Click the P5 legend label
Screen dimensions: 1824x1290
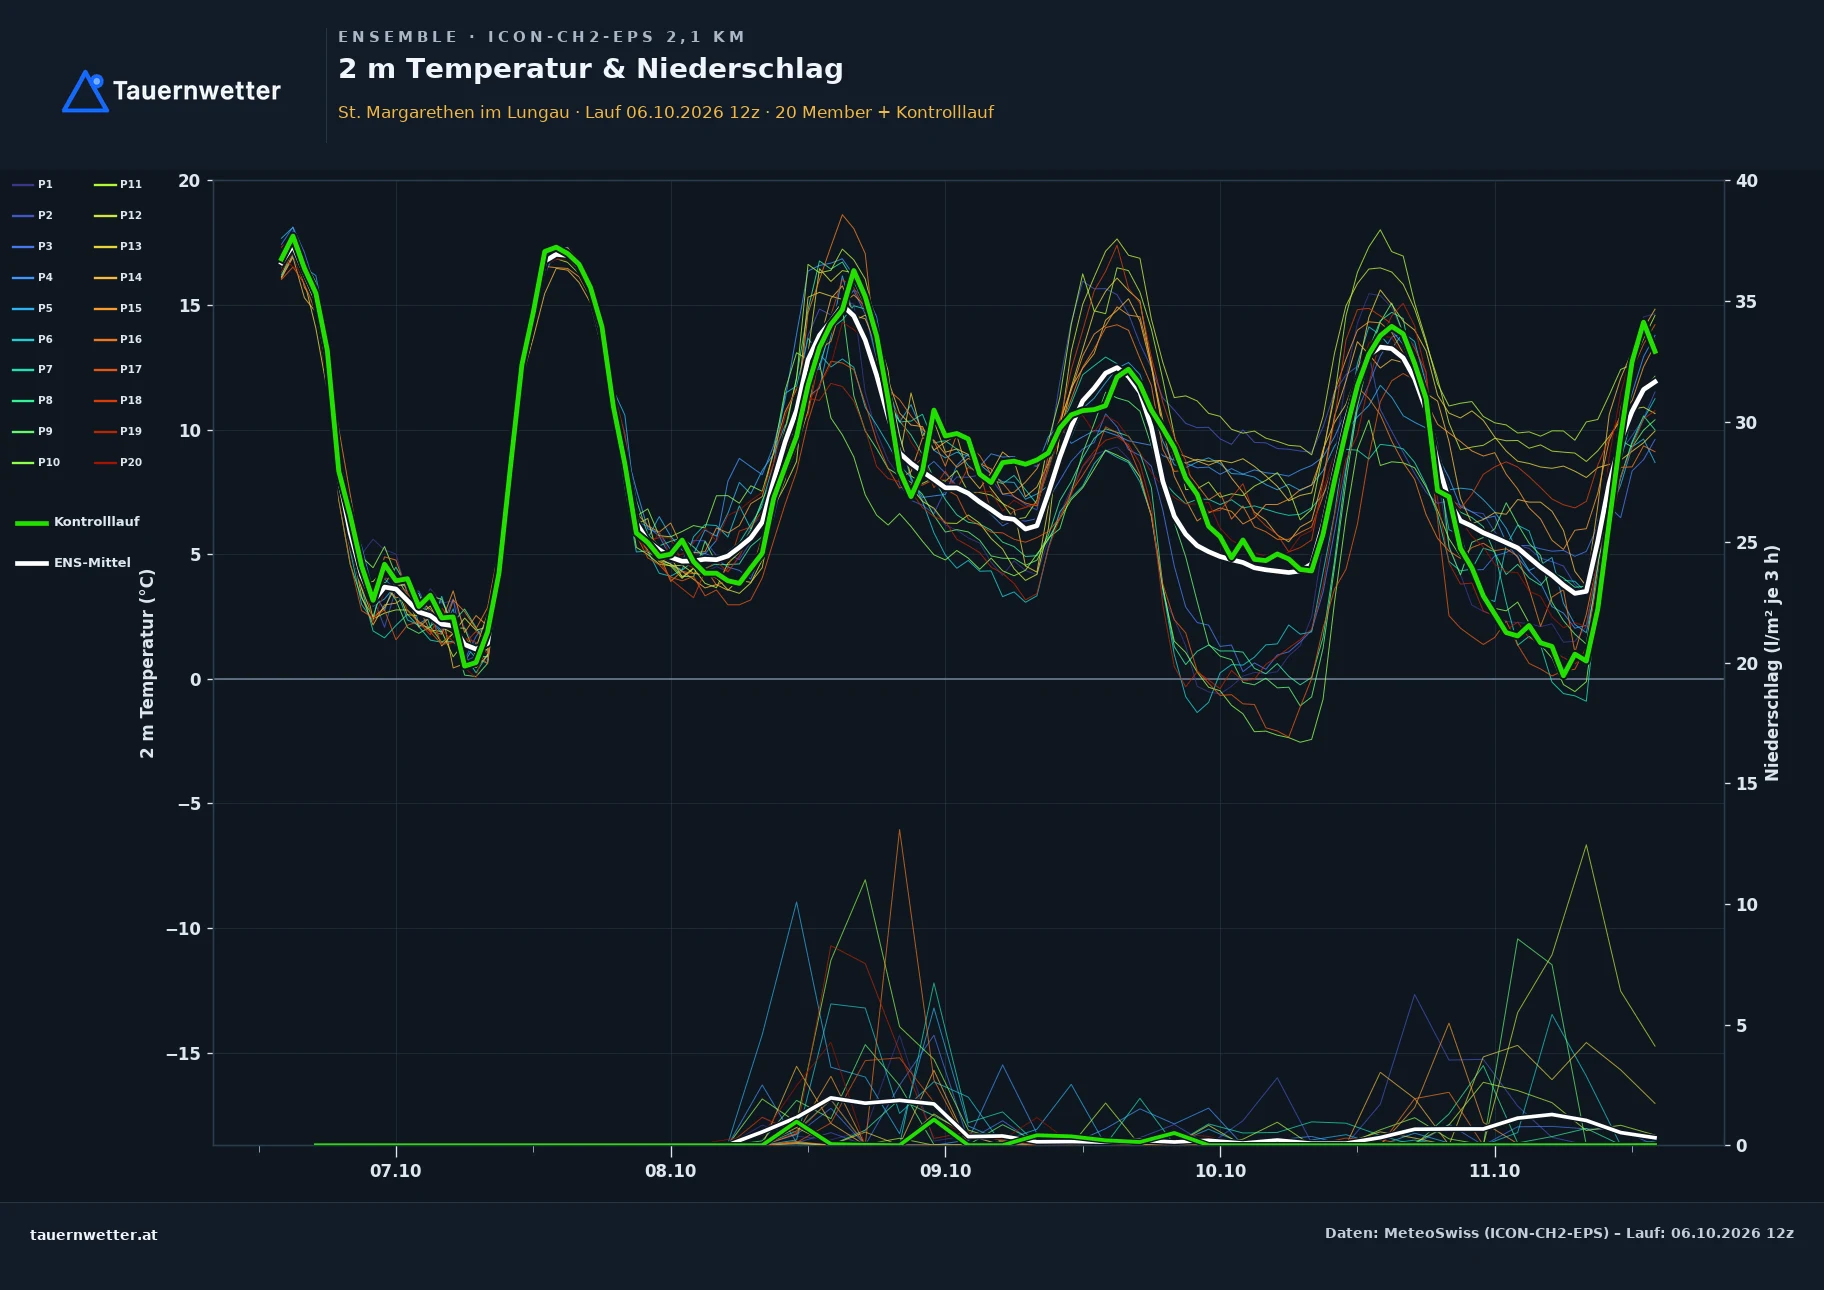click(x=45, y=308)
